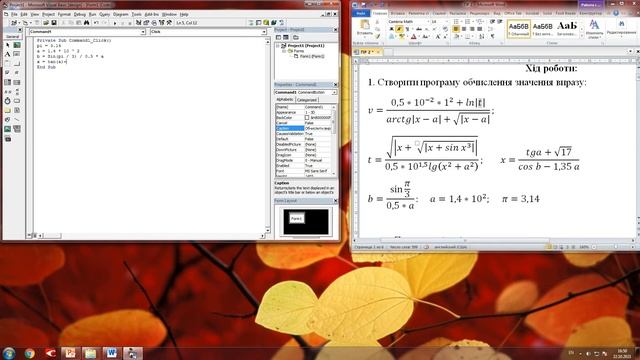Toggle Italic formatting in Word ribbon
This screenshot has height=360, width=640.
point(399,29)
